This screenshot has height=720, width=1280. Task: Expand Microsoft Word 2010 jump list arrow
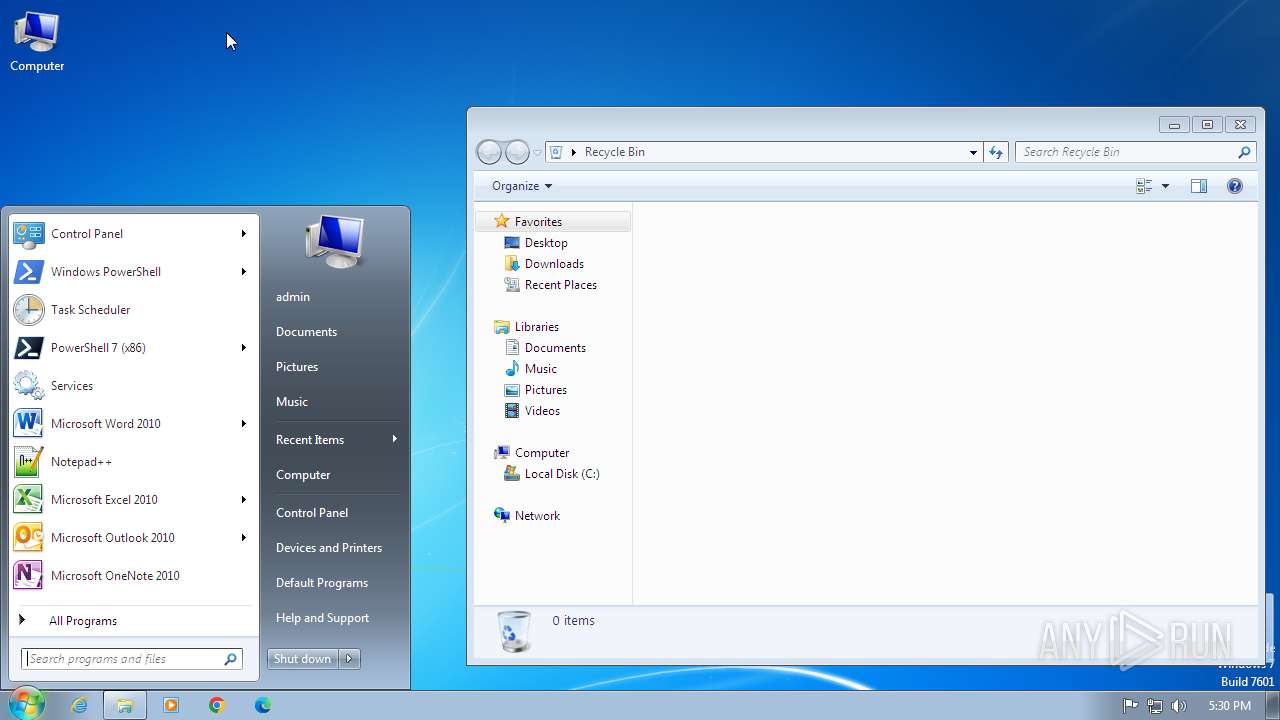[243, 424]
